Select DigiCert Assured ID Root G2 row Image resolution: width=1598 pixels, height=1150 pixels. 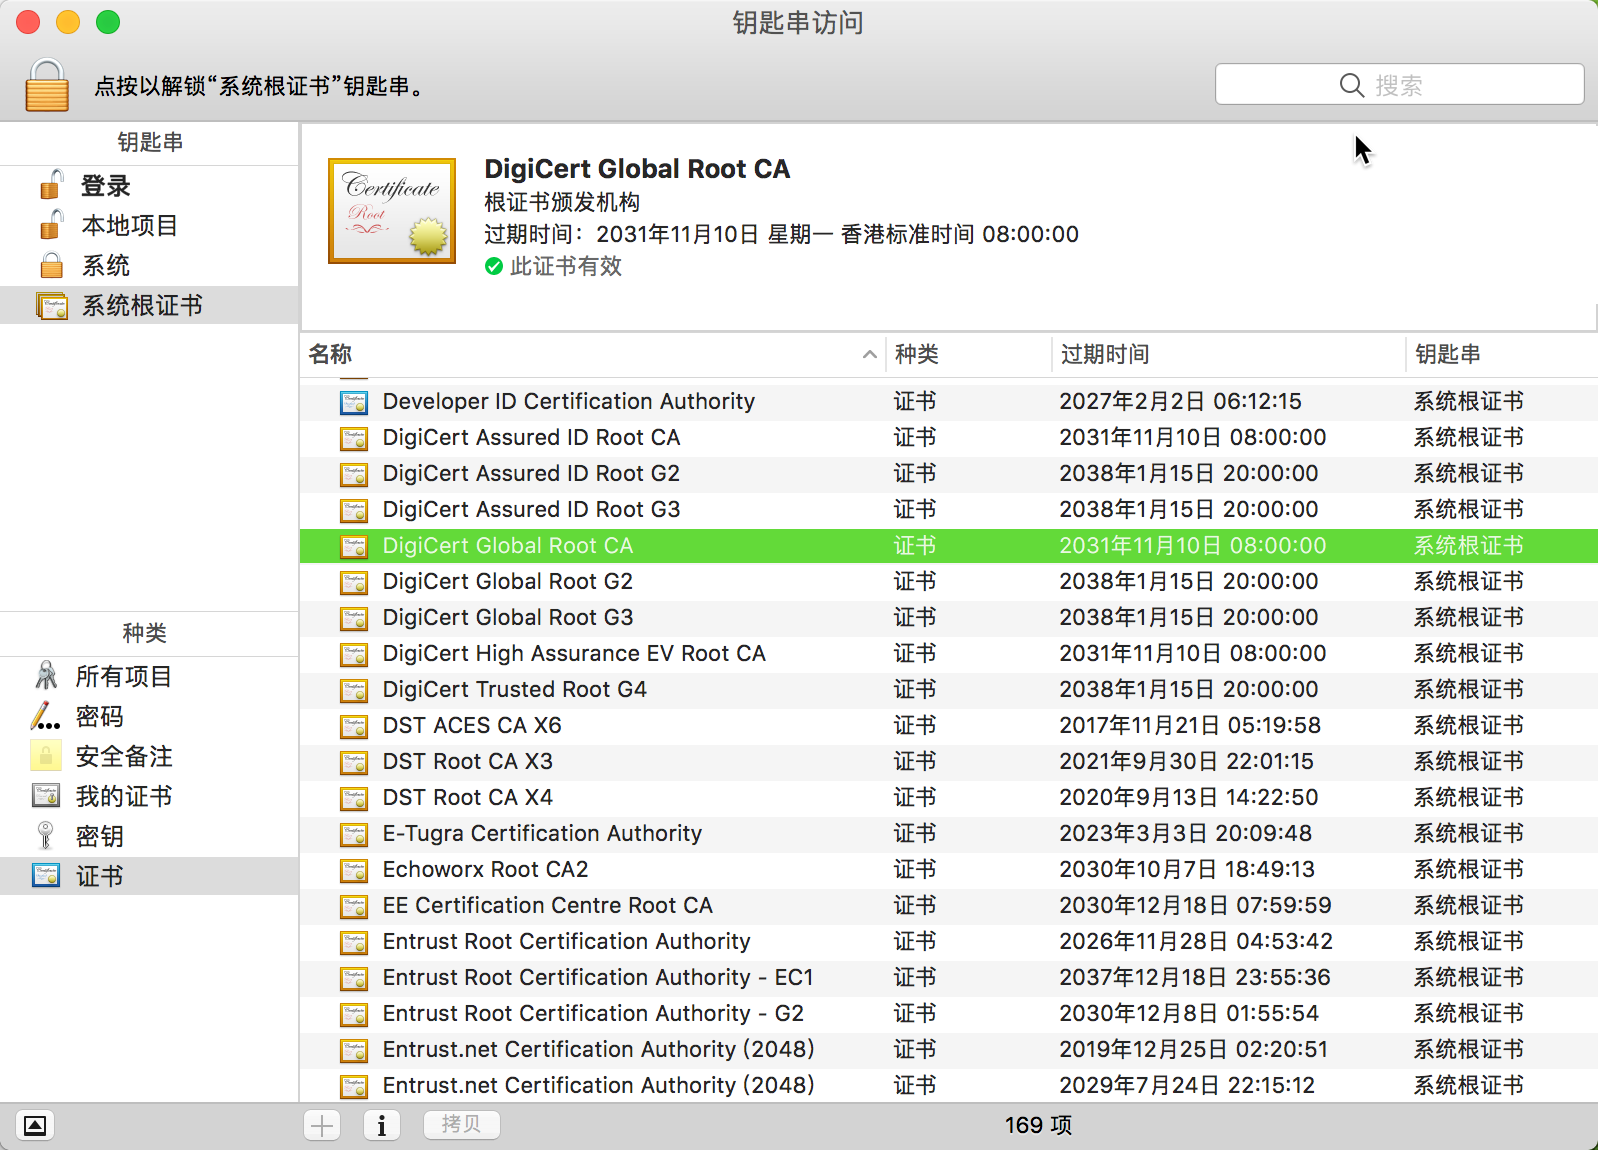[949, 474]
